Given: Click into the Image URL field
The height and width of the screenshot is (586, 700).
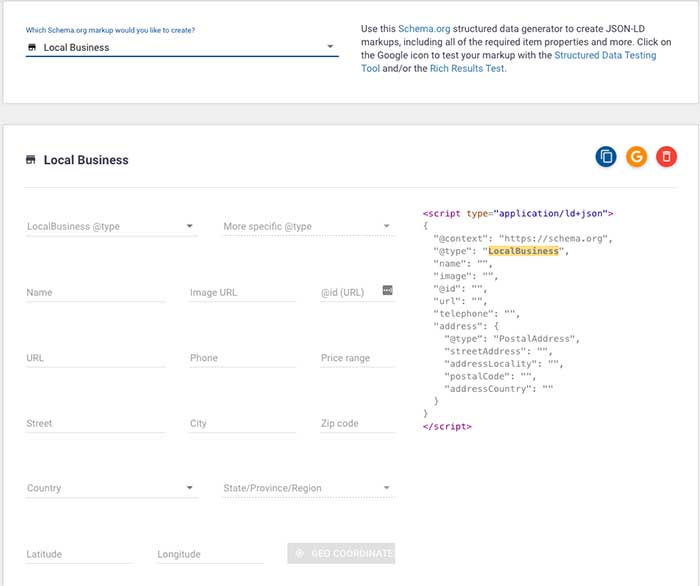Looking at the screenshot, I should [x=242, y=293].
